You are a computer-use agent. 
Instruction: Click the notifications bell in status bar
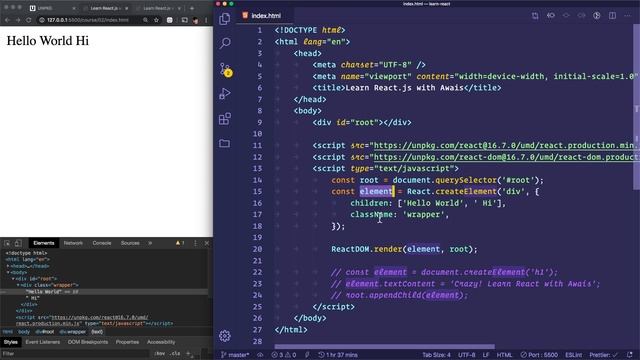coord(630,355)
